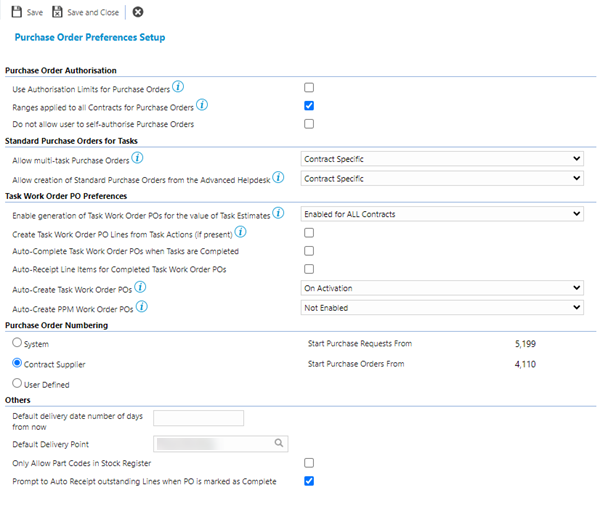Image resolution: width=600 pixels, height=506 pixels.
Task: Show info for Auto-Create PPM Work Order POs
Action: pos(141,306)
